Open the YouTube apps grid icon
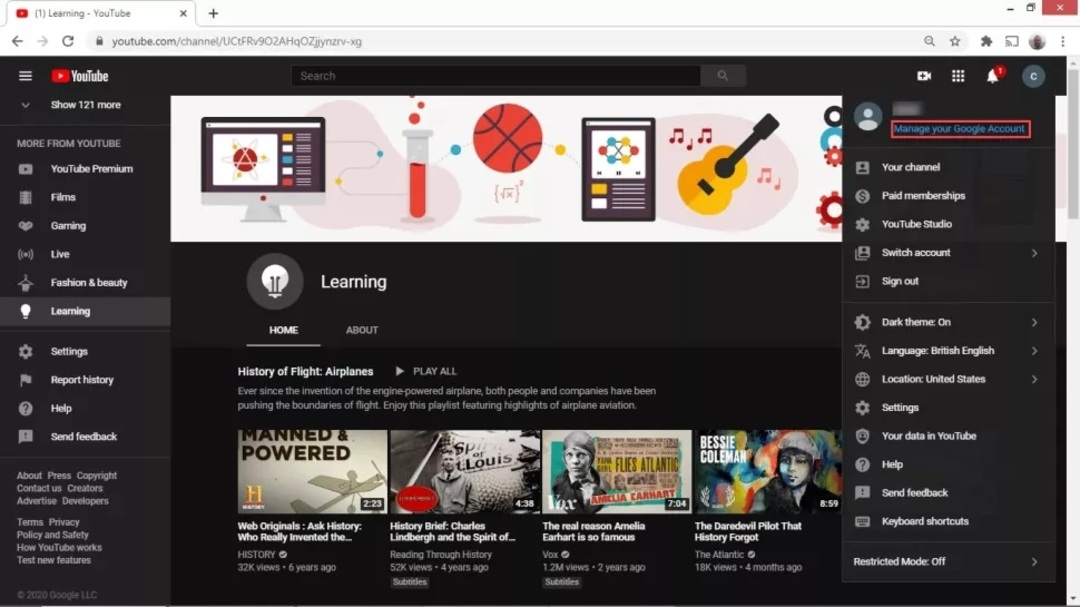The height and width of the screenshot is (607, 1080). pyautogui.click(x=958, y=76)
